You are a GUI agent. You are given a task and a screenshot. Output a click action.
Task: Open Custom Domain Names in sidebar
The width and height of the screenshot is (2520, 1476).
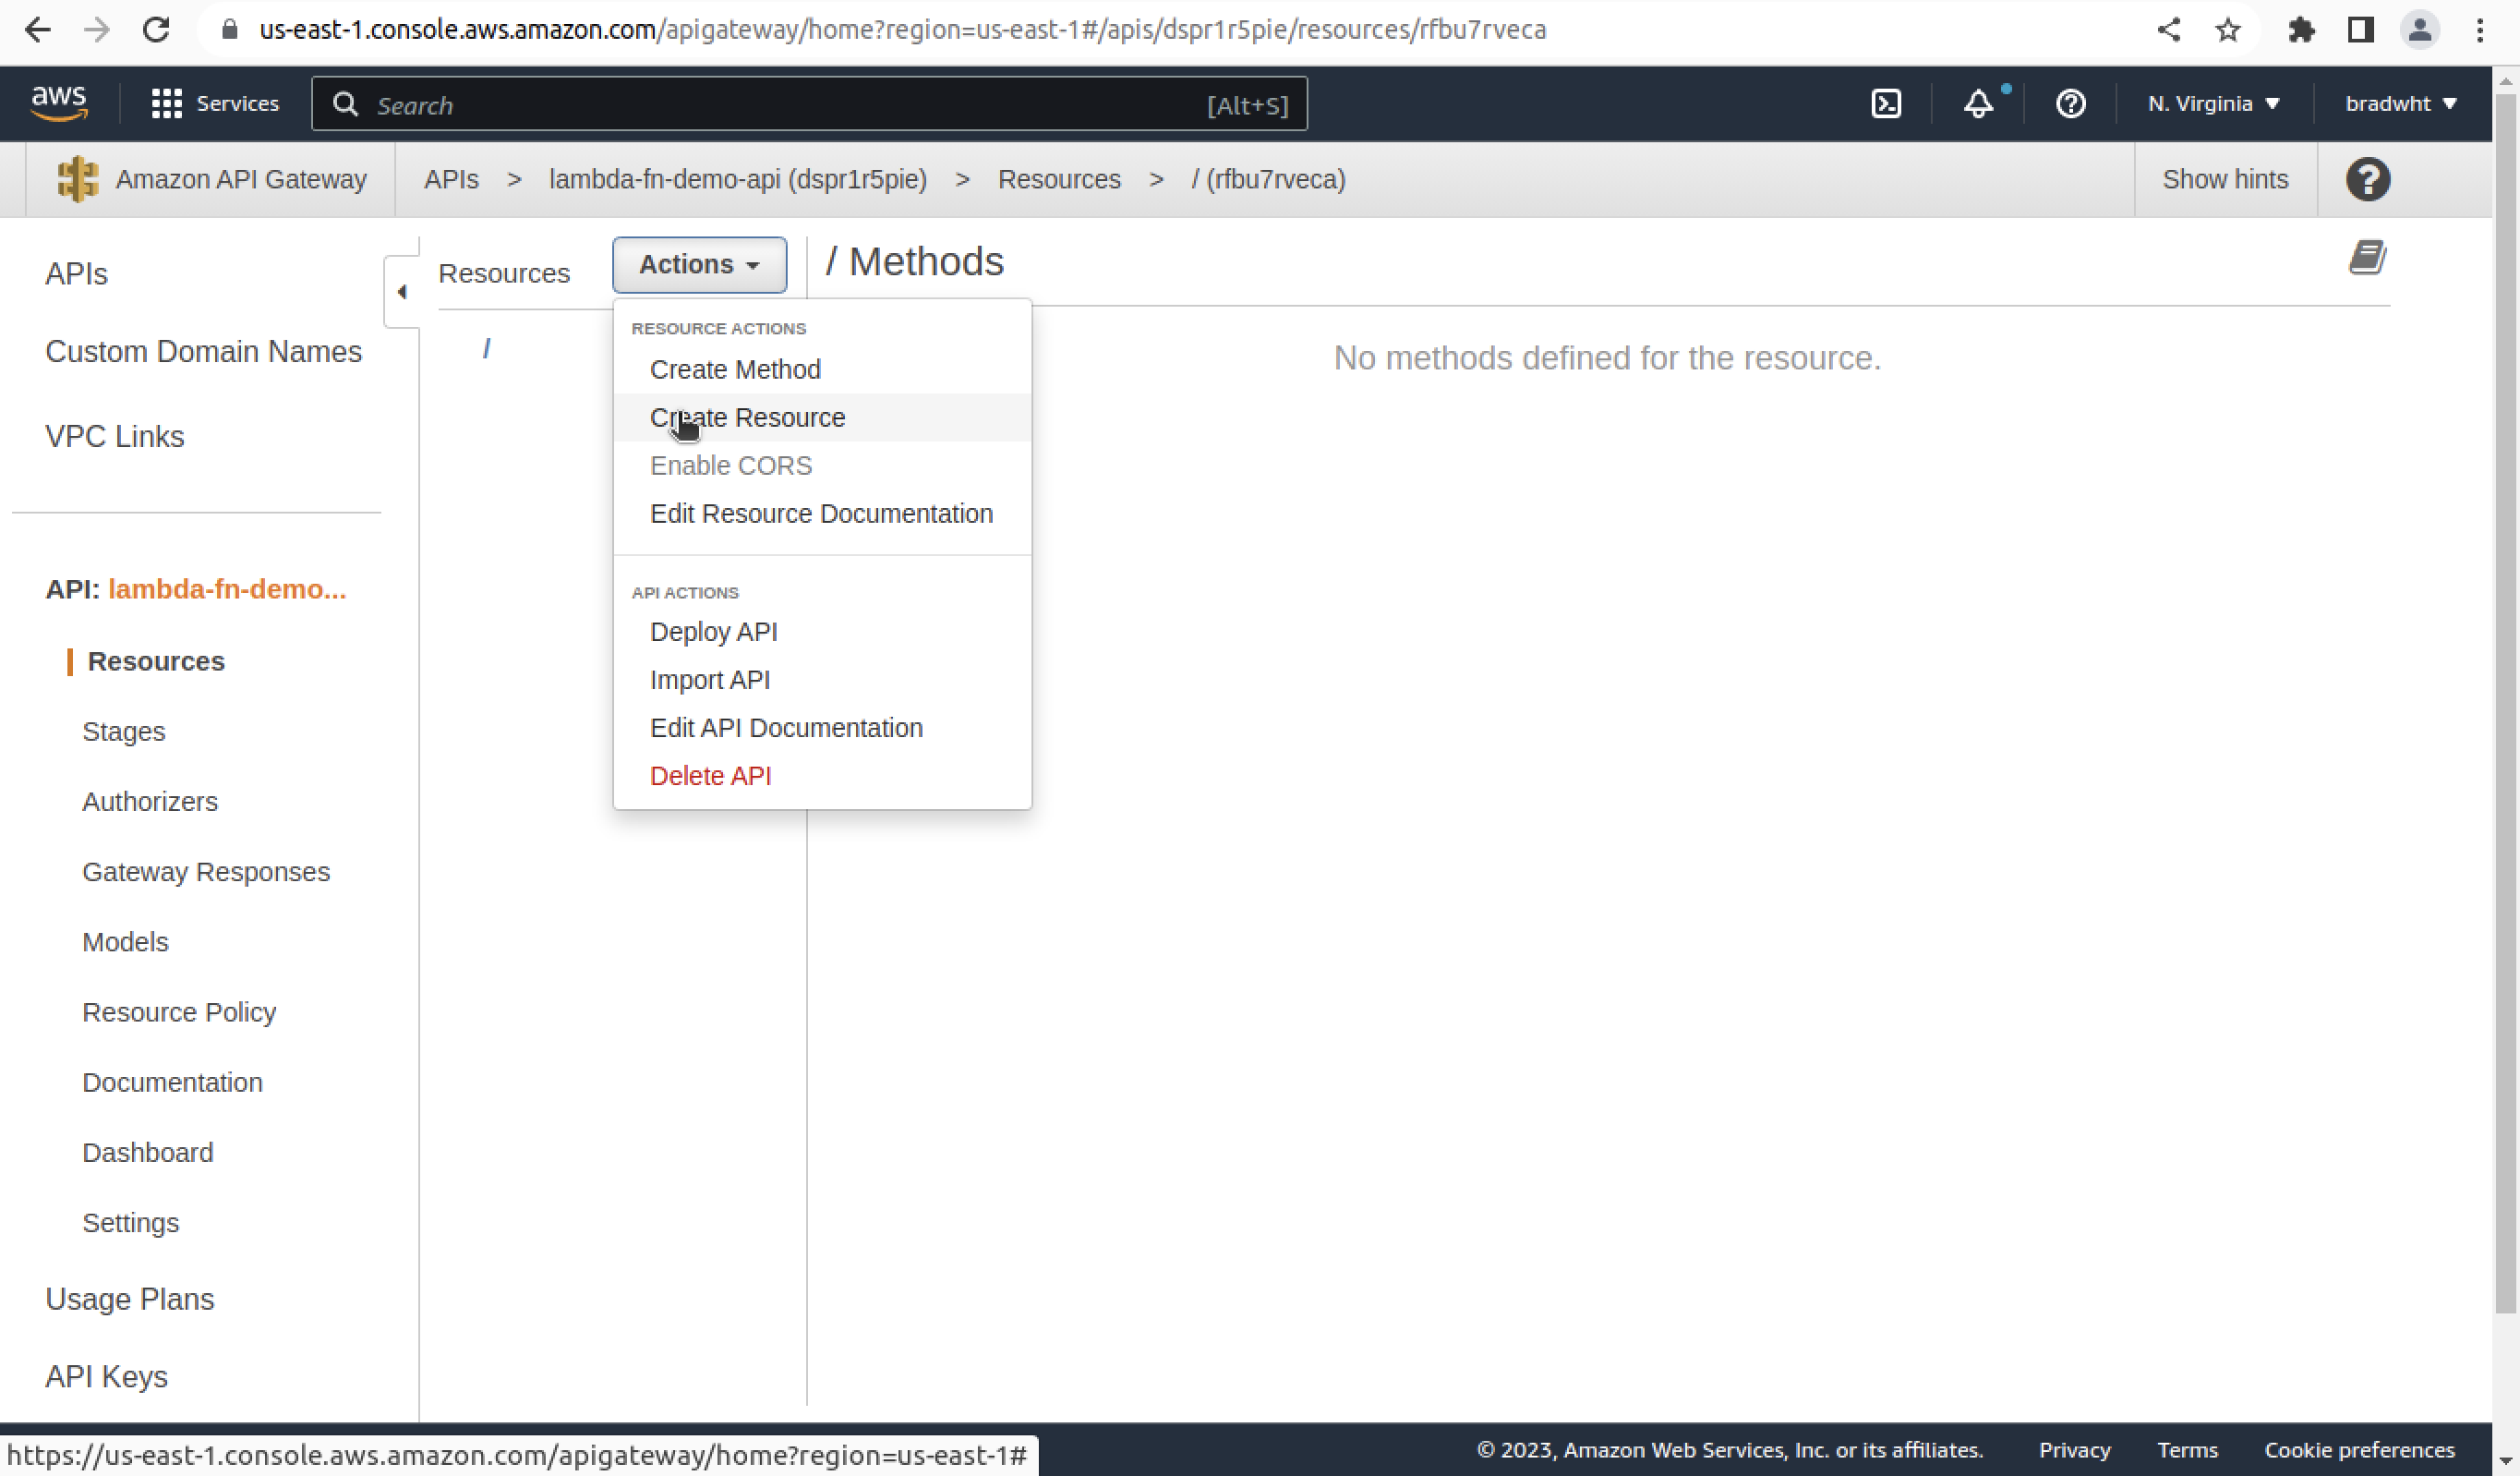203,352
